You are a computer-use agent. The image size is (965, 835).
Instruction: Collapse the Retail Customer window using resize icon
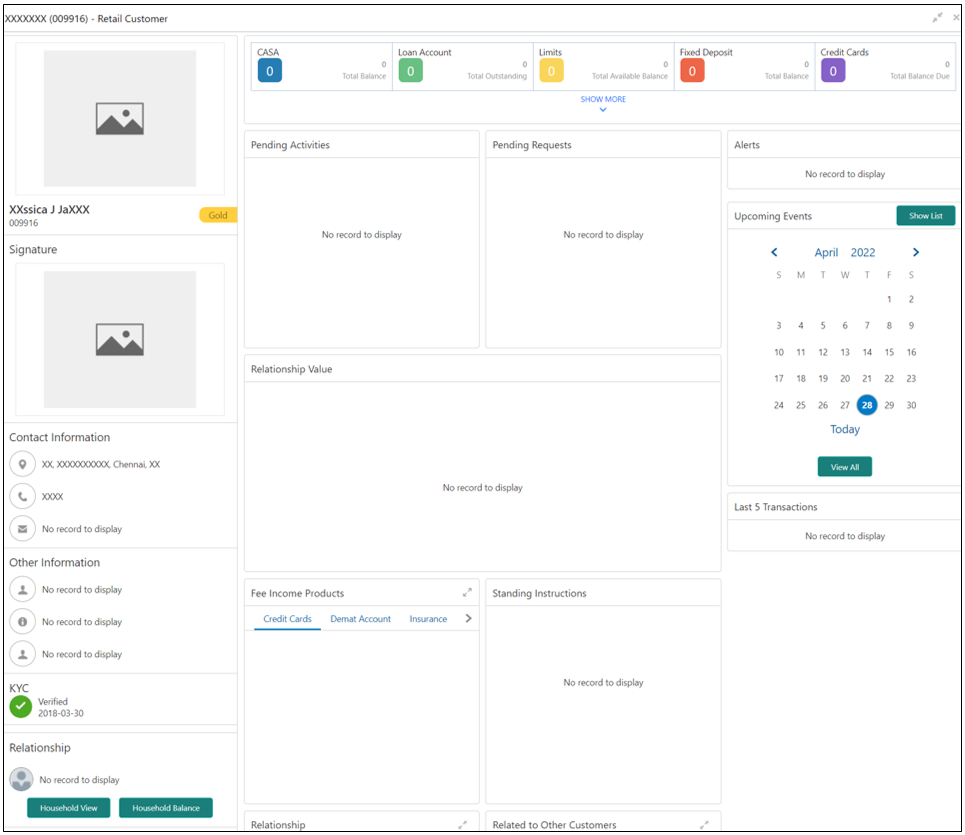[x=937, y=18]
